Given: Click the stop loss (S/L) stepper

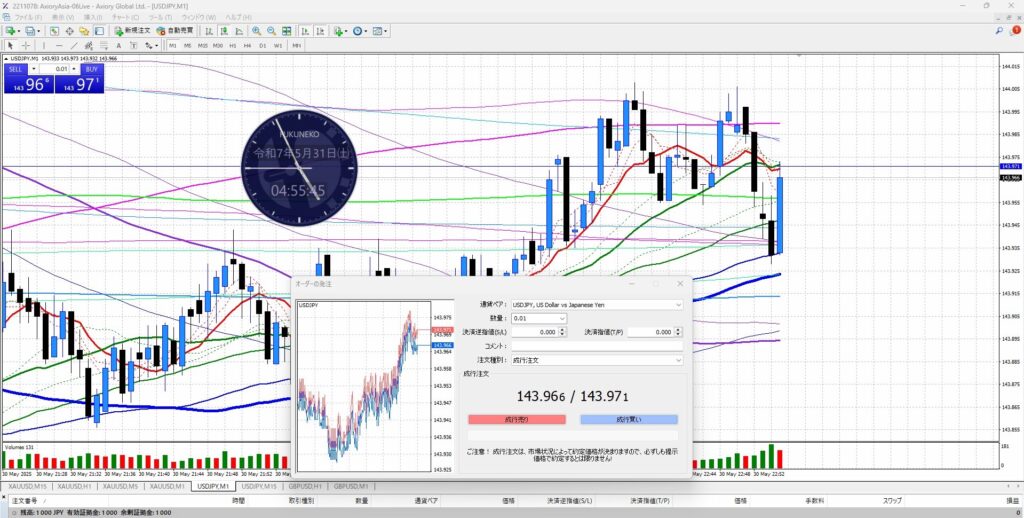Looking at the screenshot, I should (x=564, y=332).
